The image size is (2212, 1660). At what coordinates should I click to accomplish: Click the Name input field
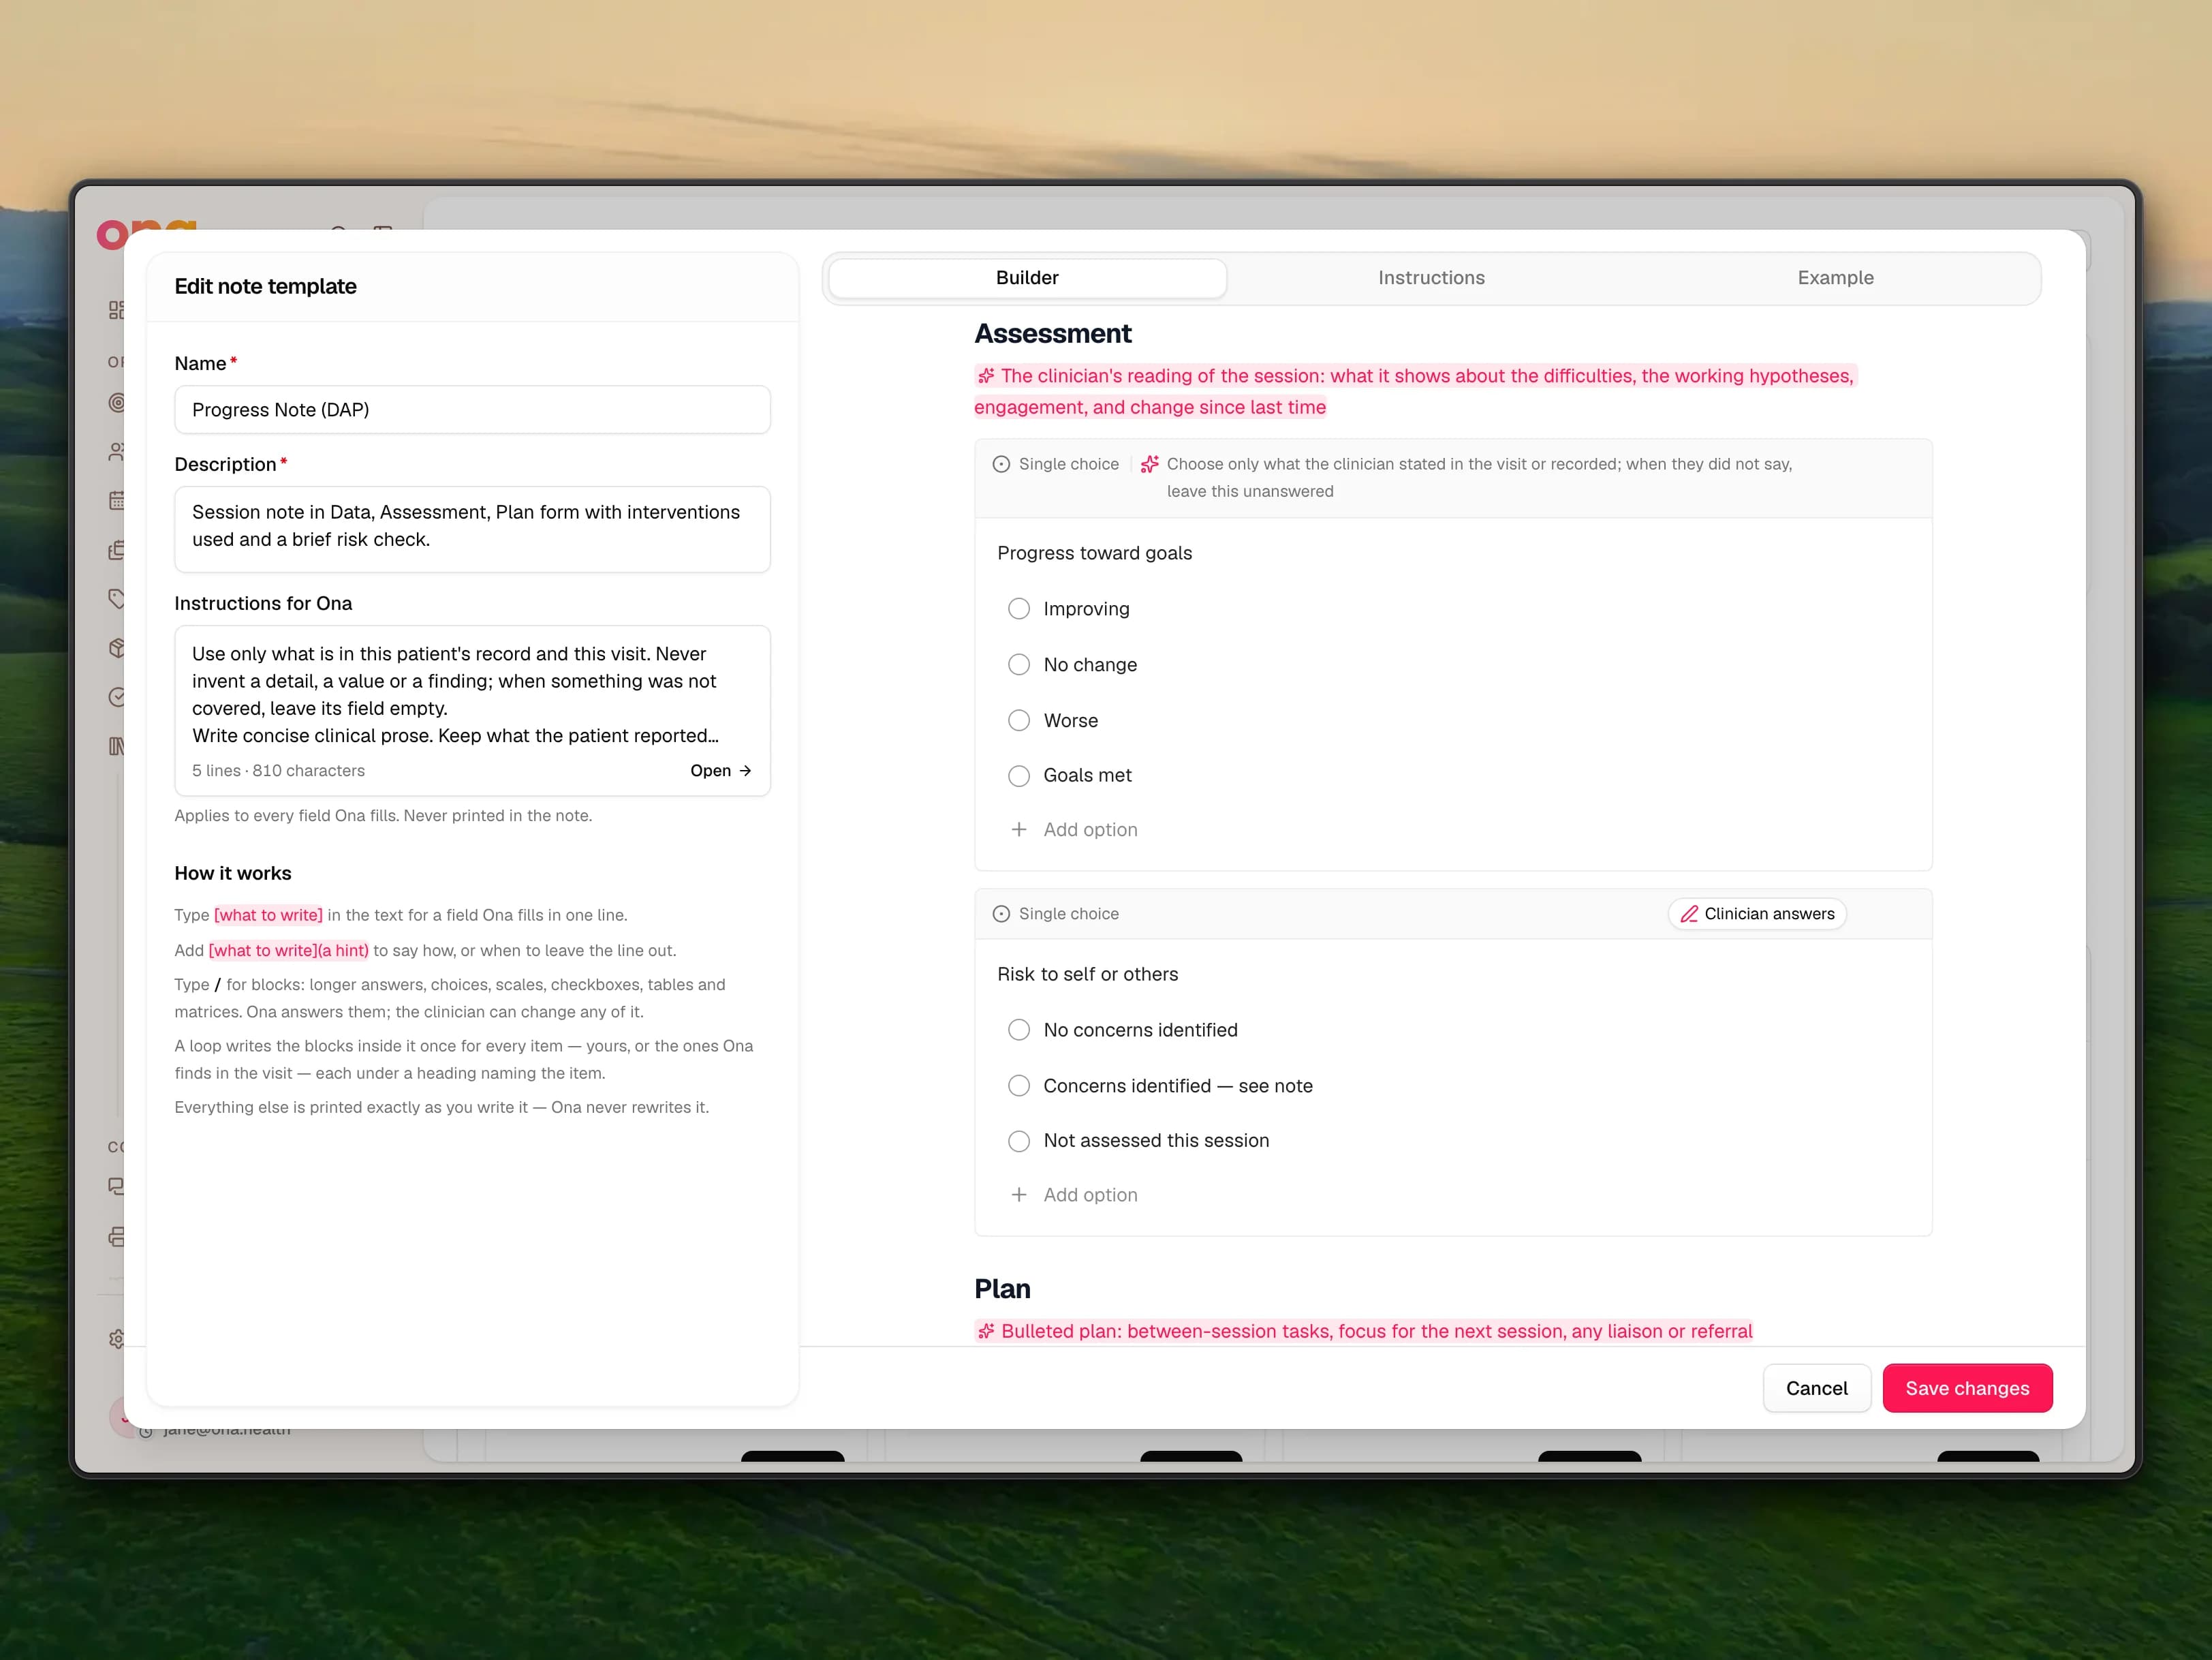pos(472,410)
